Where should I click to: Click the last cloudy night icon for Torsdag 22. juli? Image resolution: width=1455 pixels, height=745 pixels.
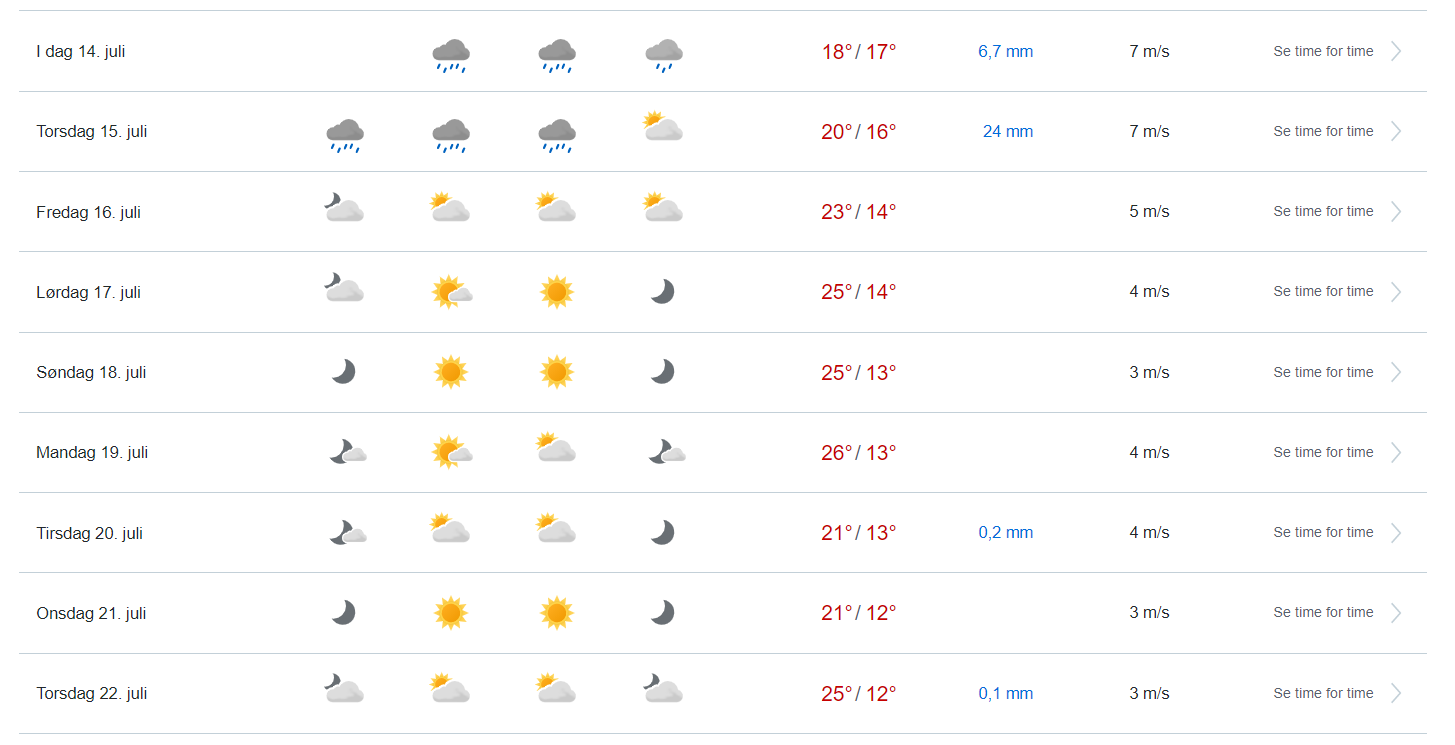pyautogui.click(x=663, y=689)
